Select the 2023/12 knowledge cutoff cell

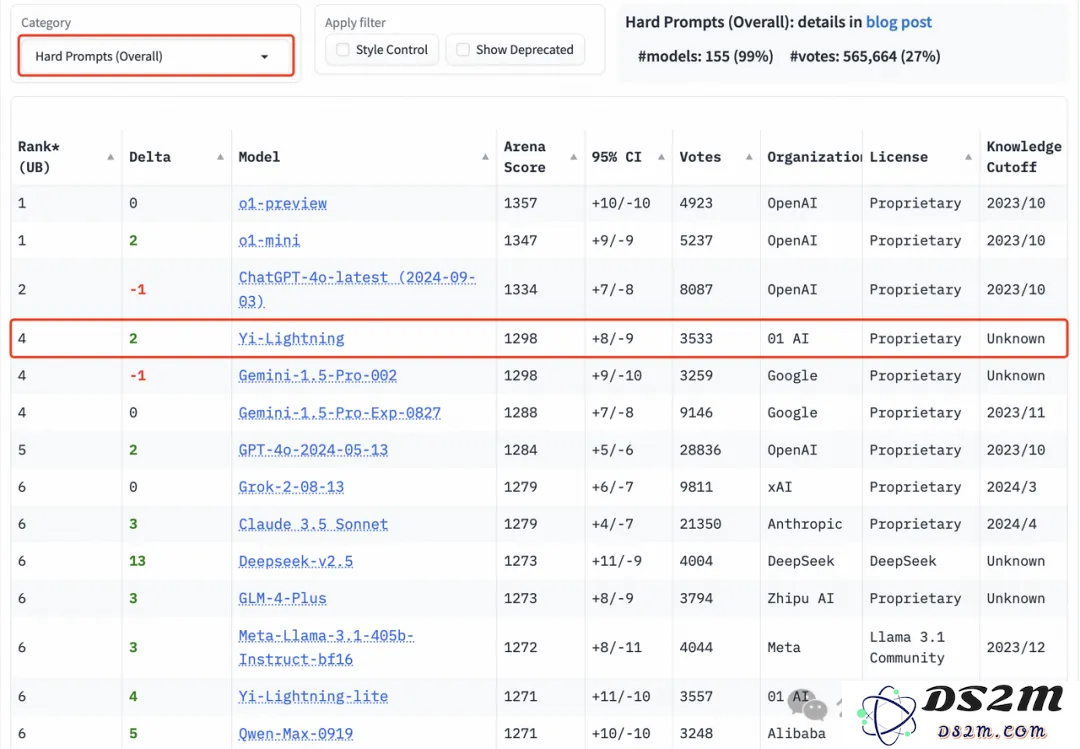click(x=1015, y=648)
